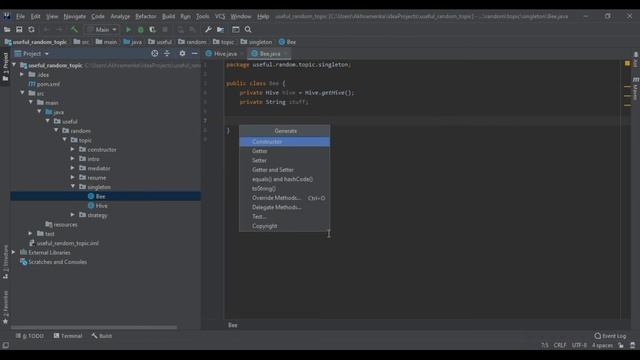640x360 pixels.
Task: Open Project panel gear options
Action: click(x=182, y=53)
